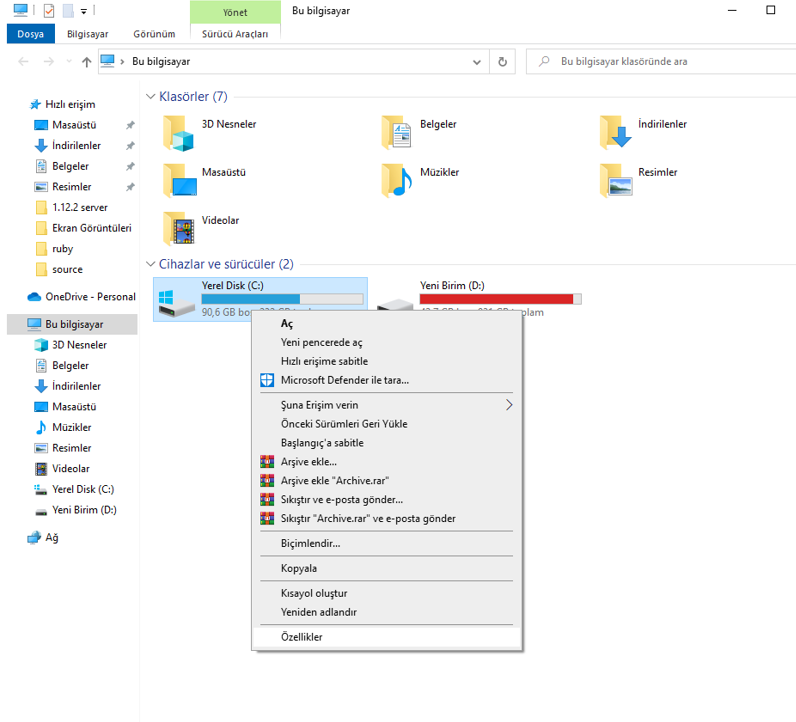Open the 3D Nesneler folder icon
Image resolution: width=796 pixels, height=722 pixels.
(x=178, y=133)
